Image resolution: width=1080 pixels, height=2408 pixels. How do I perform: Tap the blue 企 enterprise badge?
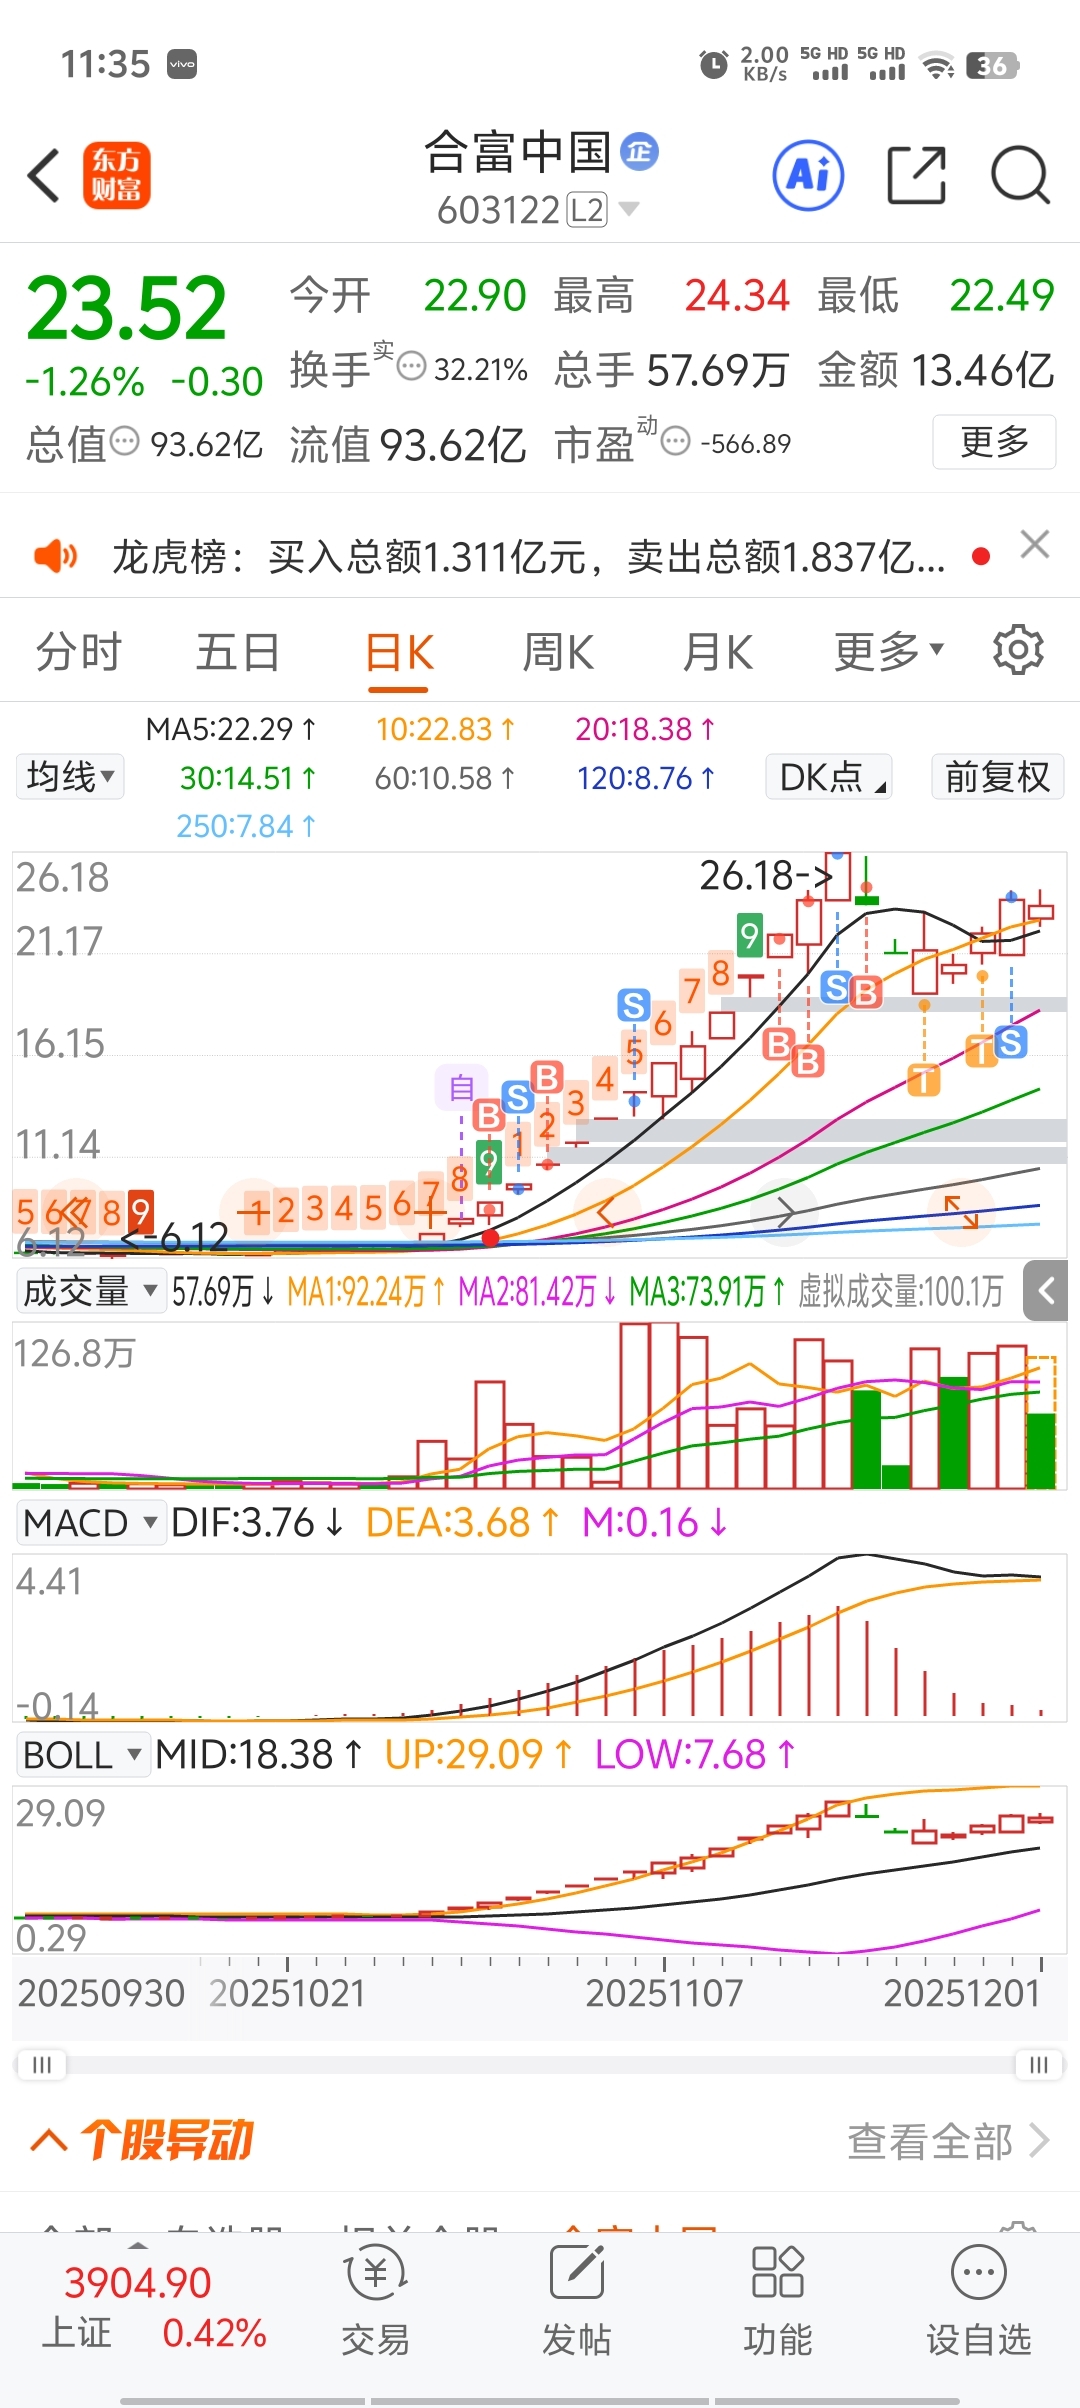(x=640, y=151)
